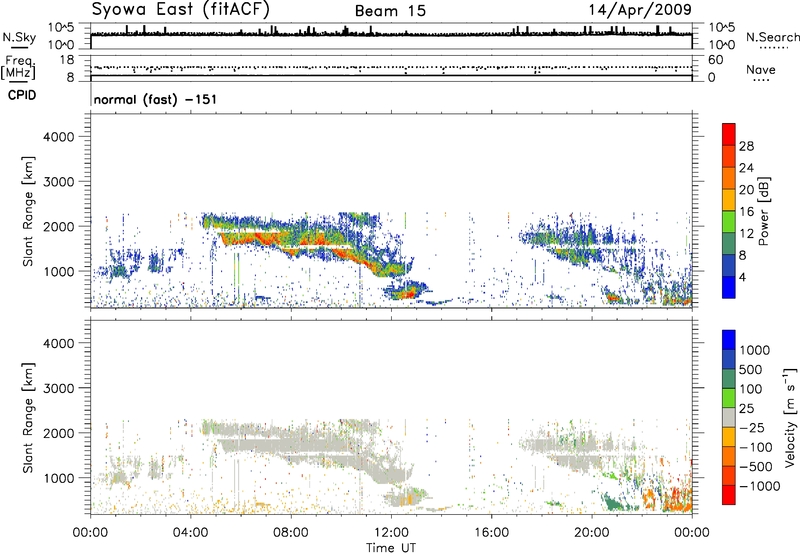The width and height of the screenshot is (800, 554).
Task: Click the '08:00' time axis tick
Action: point(291,533)
